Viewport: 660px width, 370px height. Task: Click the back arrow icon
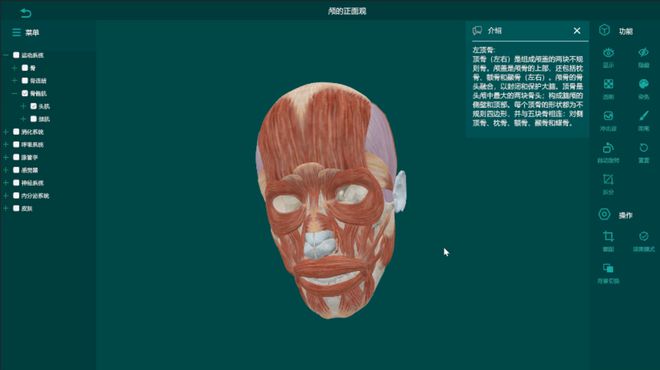(x=26, y=13)
